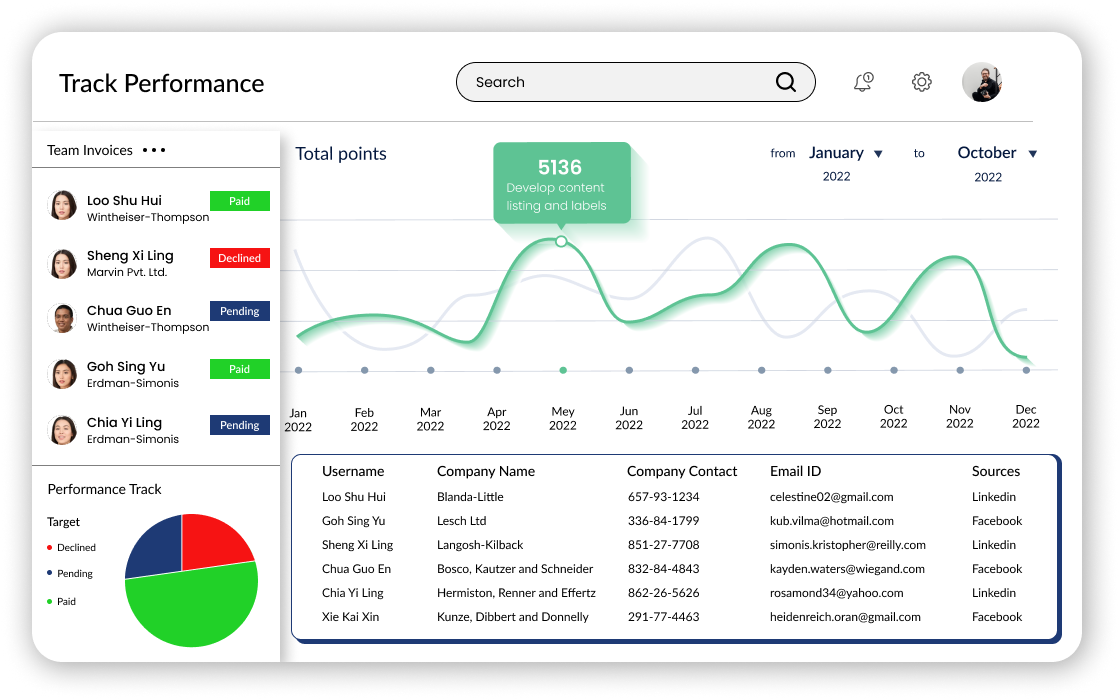Click Sheng Xi Ling's avatar in invoices
The height and width of the screenshot is (700, 1120).
coord(62,264)
